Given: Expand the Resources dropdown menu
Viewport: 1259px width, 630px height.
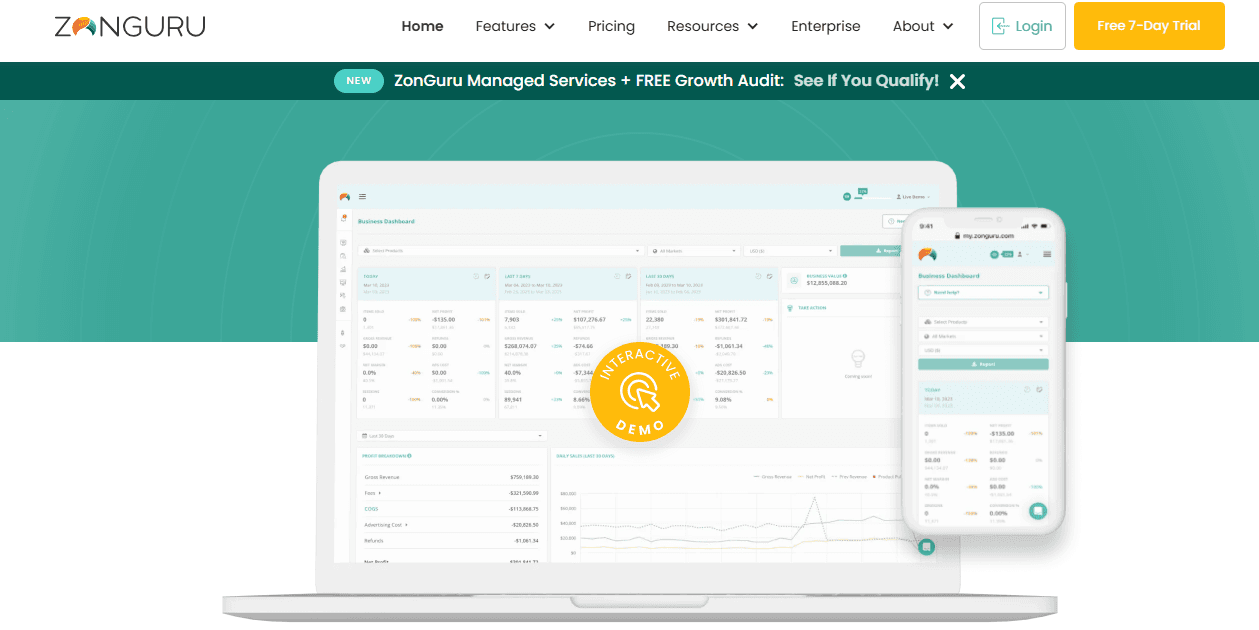Looking at the screenshot, I should 712,26.
